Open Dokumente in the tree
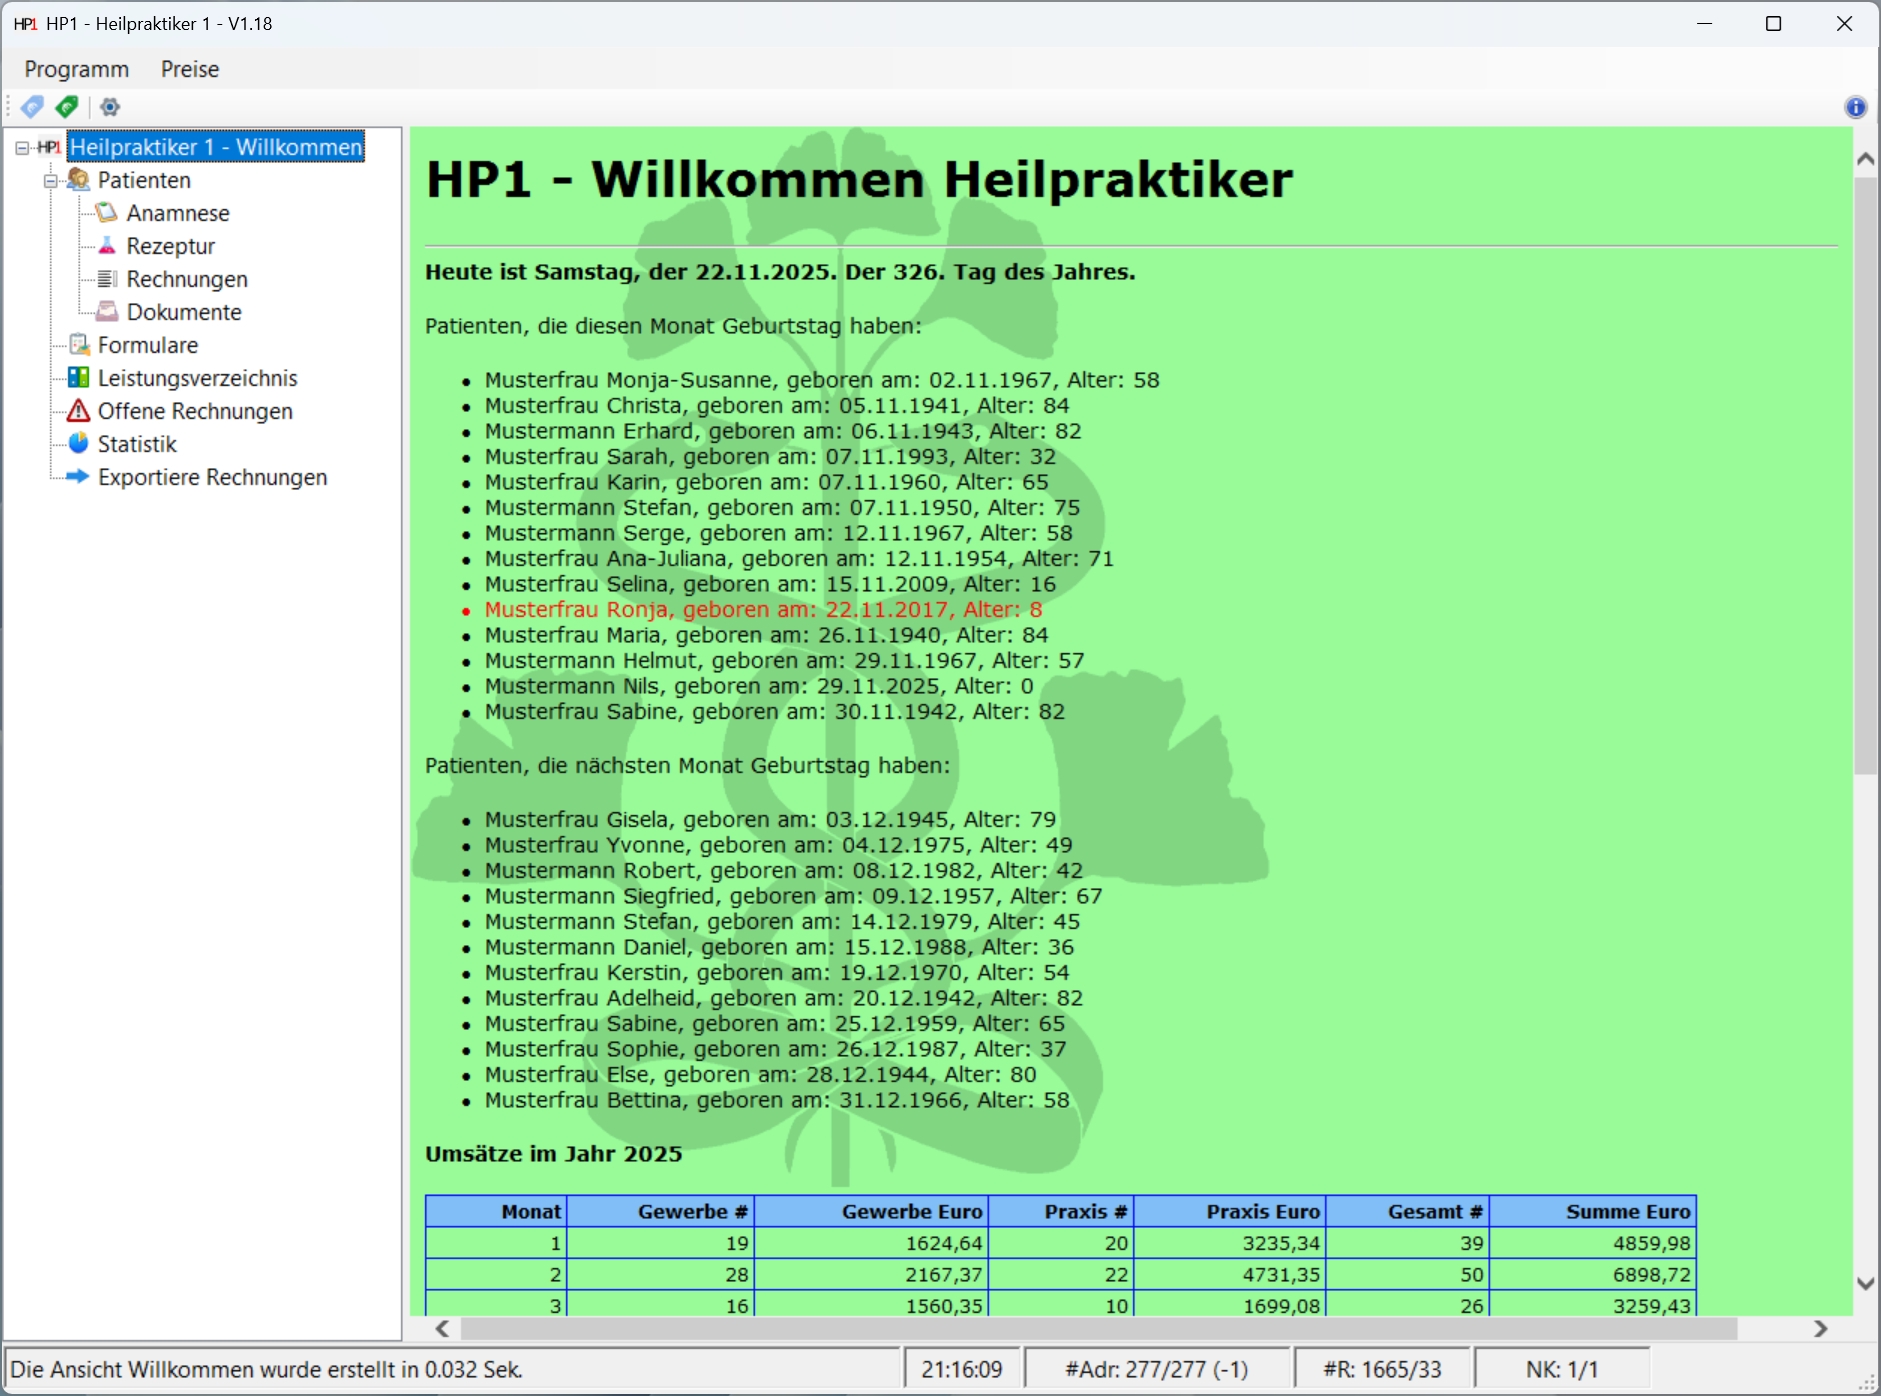The height and width of the screenshot is (1396, 1881). point(184,312)
